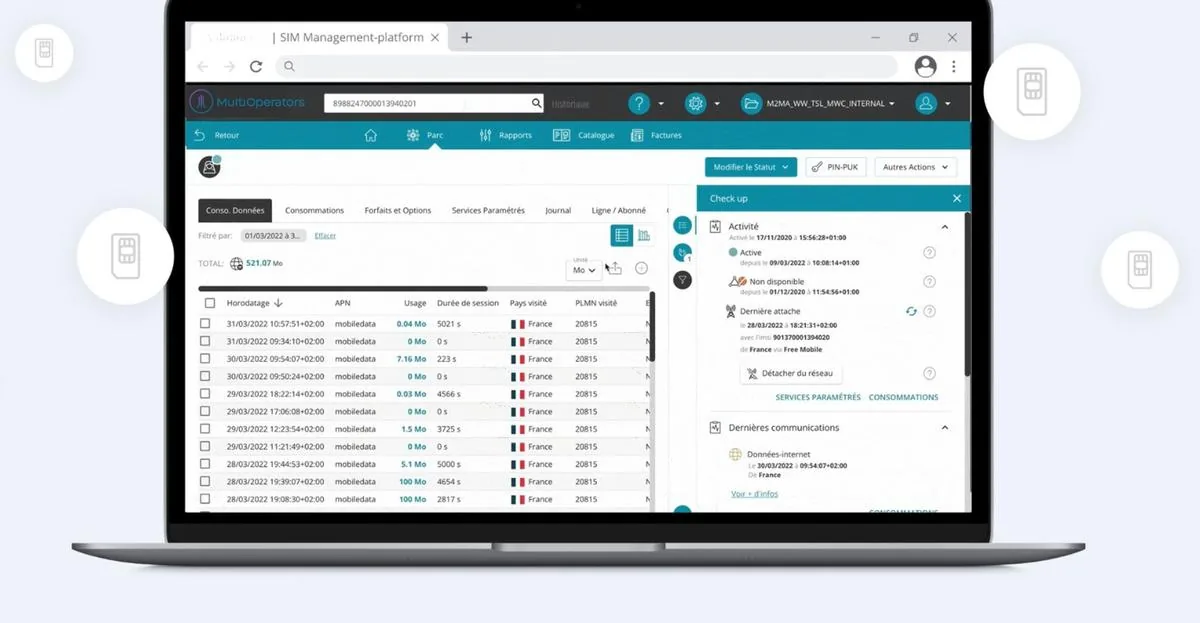Open the browser three-dot menu

[x=954, y=66]
